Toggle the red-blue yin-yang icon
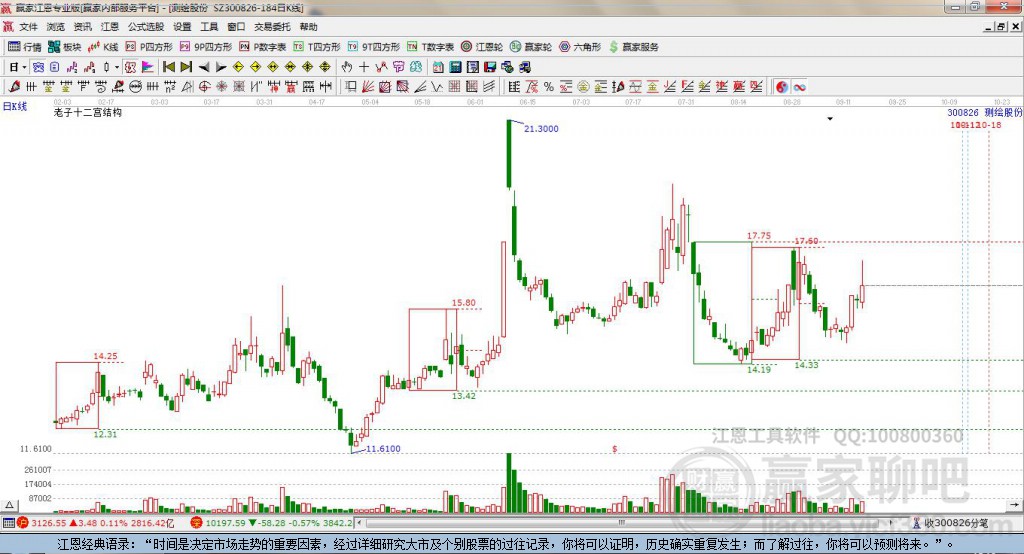 point(782,86)
